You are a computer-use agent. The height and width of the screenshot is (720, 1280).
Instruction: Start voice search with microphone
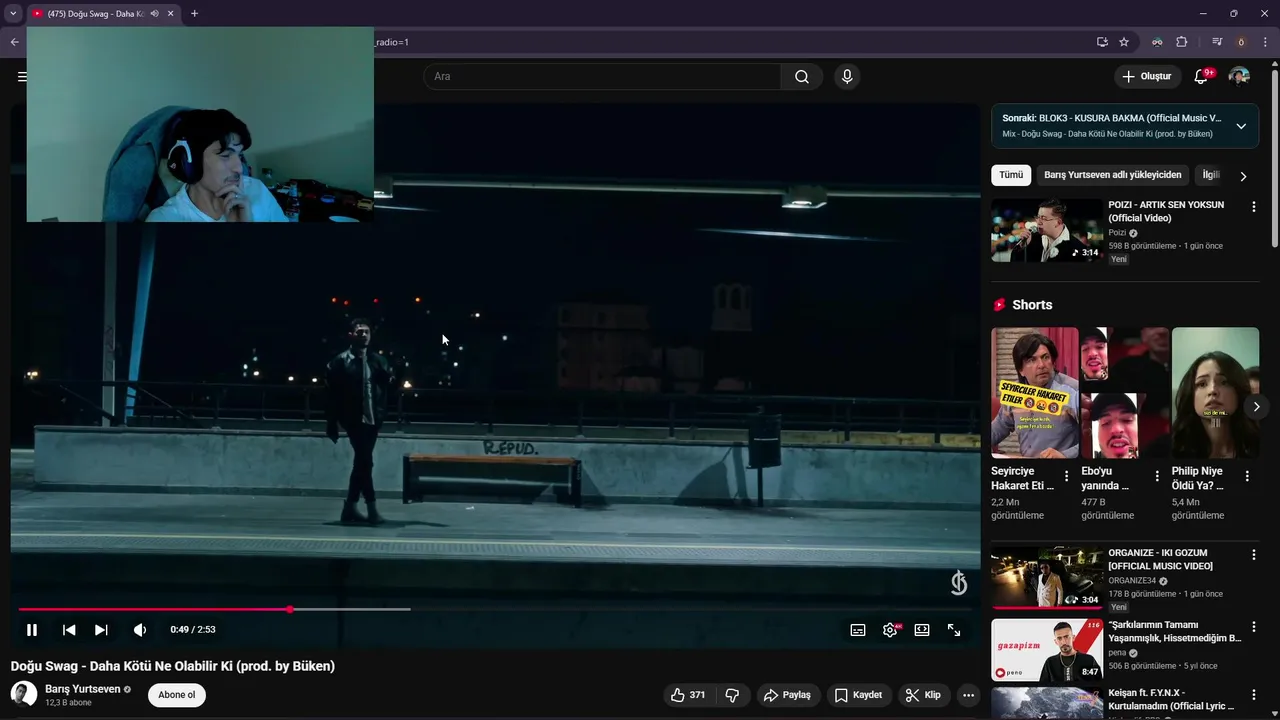click(847, 76)
